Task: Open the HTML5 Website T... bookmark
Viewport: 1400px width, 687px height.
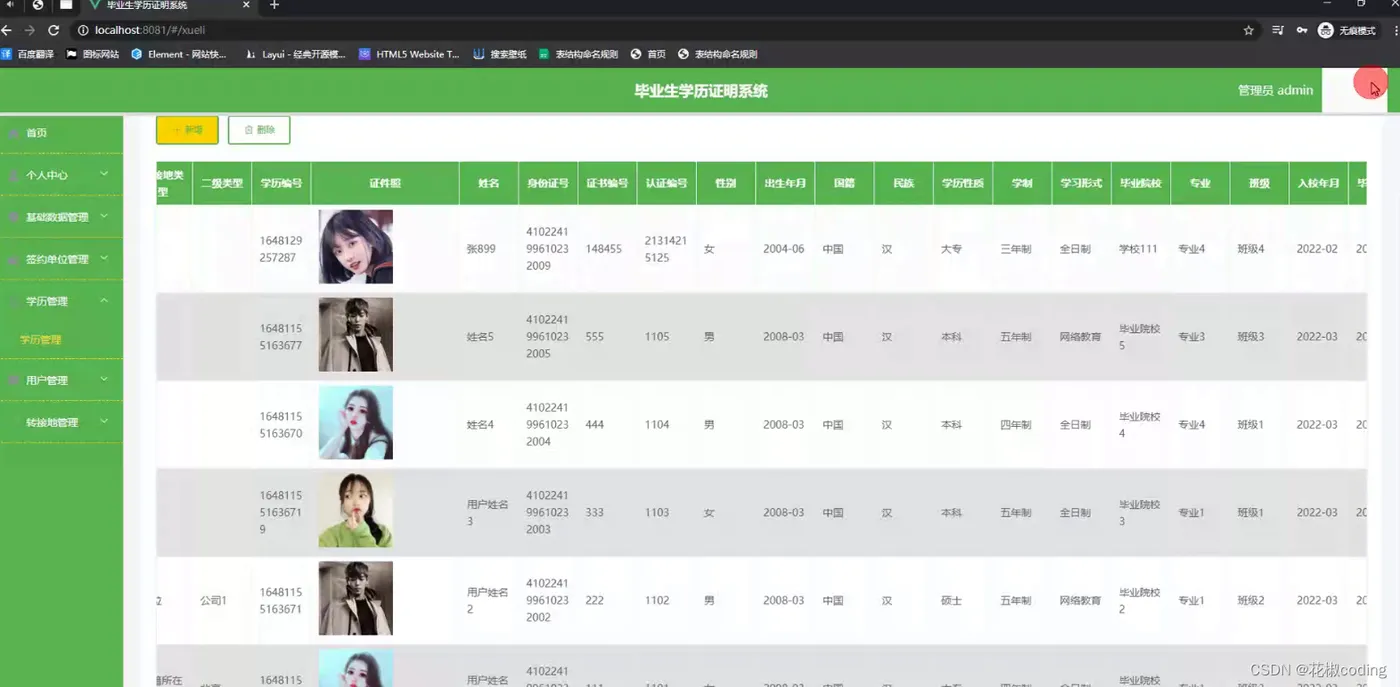Action: point(409,54)
